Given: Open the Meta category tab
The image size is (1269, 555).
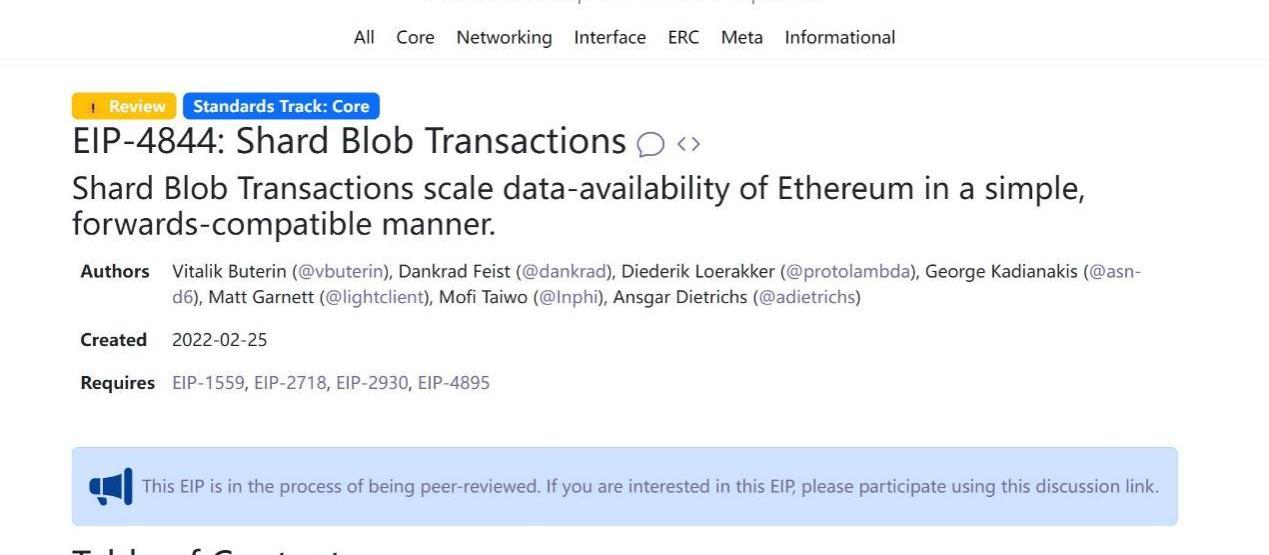Looking at the screenshot, I should click(742, 38).
